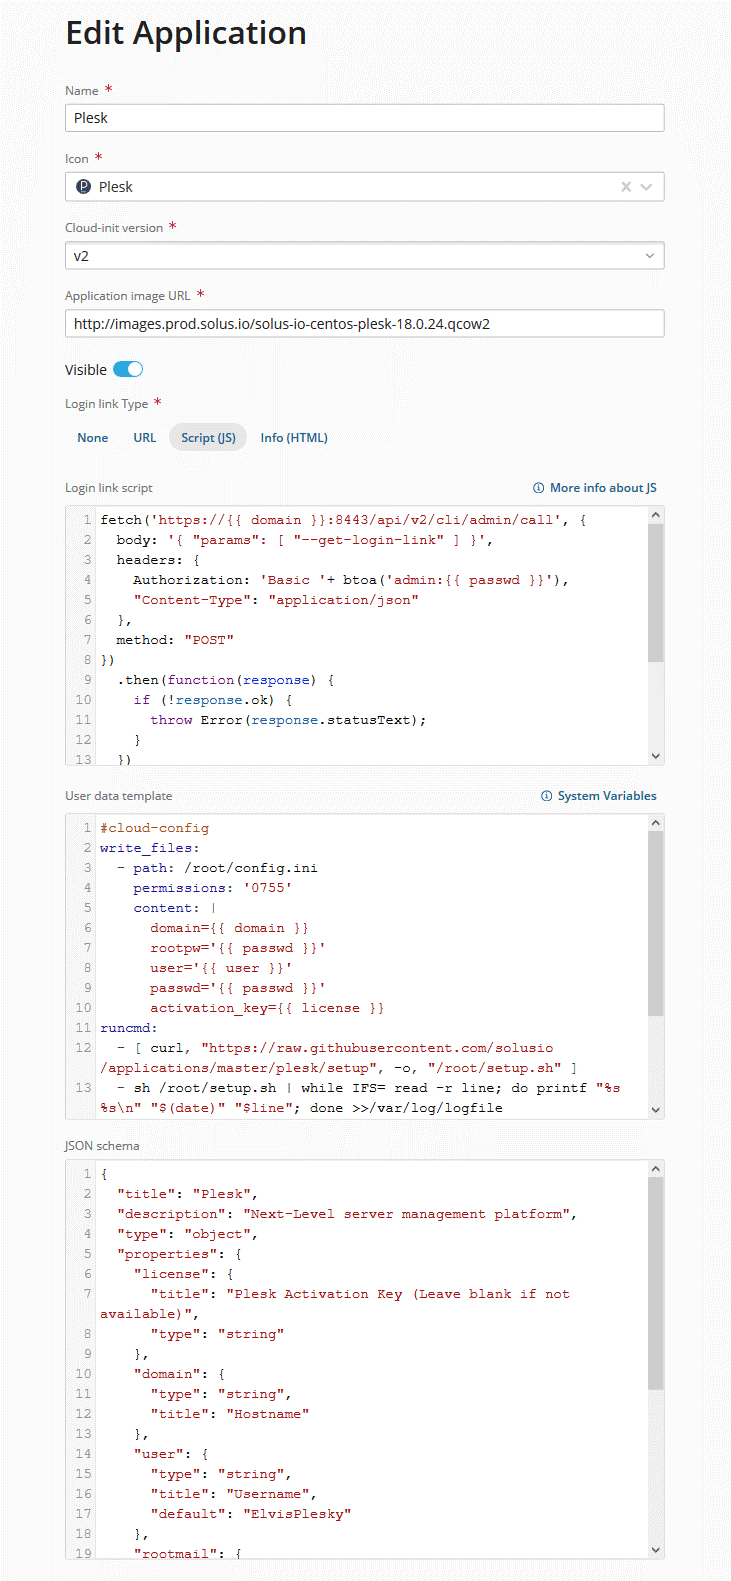Click 'path: /root/config.ini' line
The width and height of the screenshot is (731, 1581).
225,868
